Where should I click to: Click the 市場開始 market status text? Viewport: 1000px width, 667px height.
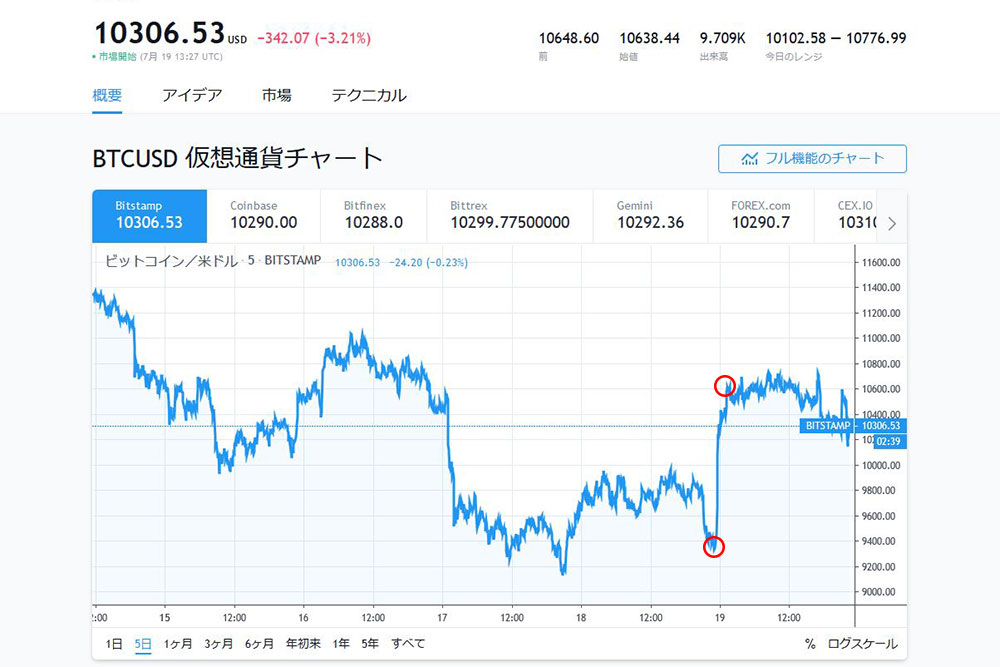[117, 57]
